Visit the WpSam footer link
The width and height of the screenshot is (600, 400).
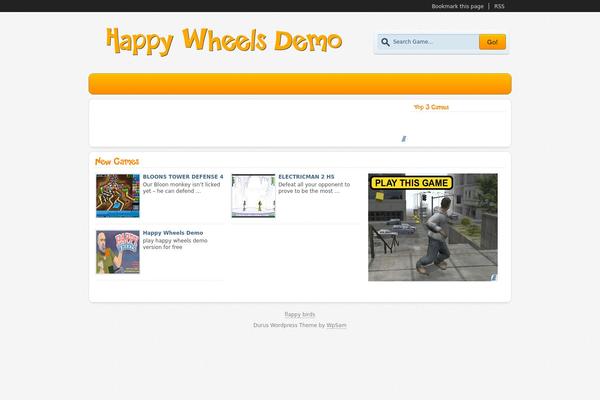pyautogui.click(x=336, y=325)
